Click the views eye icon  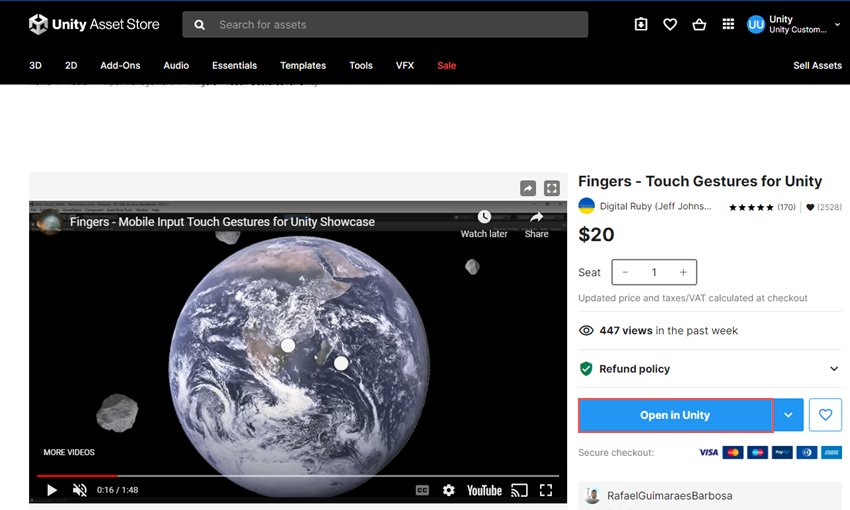pos(586,331)
